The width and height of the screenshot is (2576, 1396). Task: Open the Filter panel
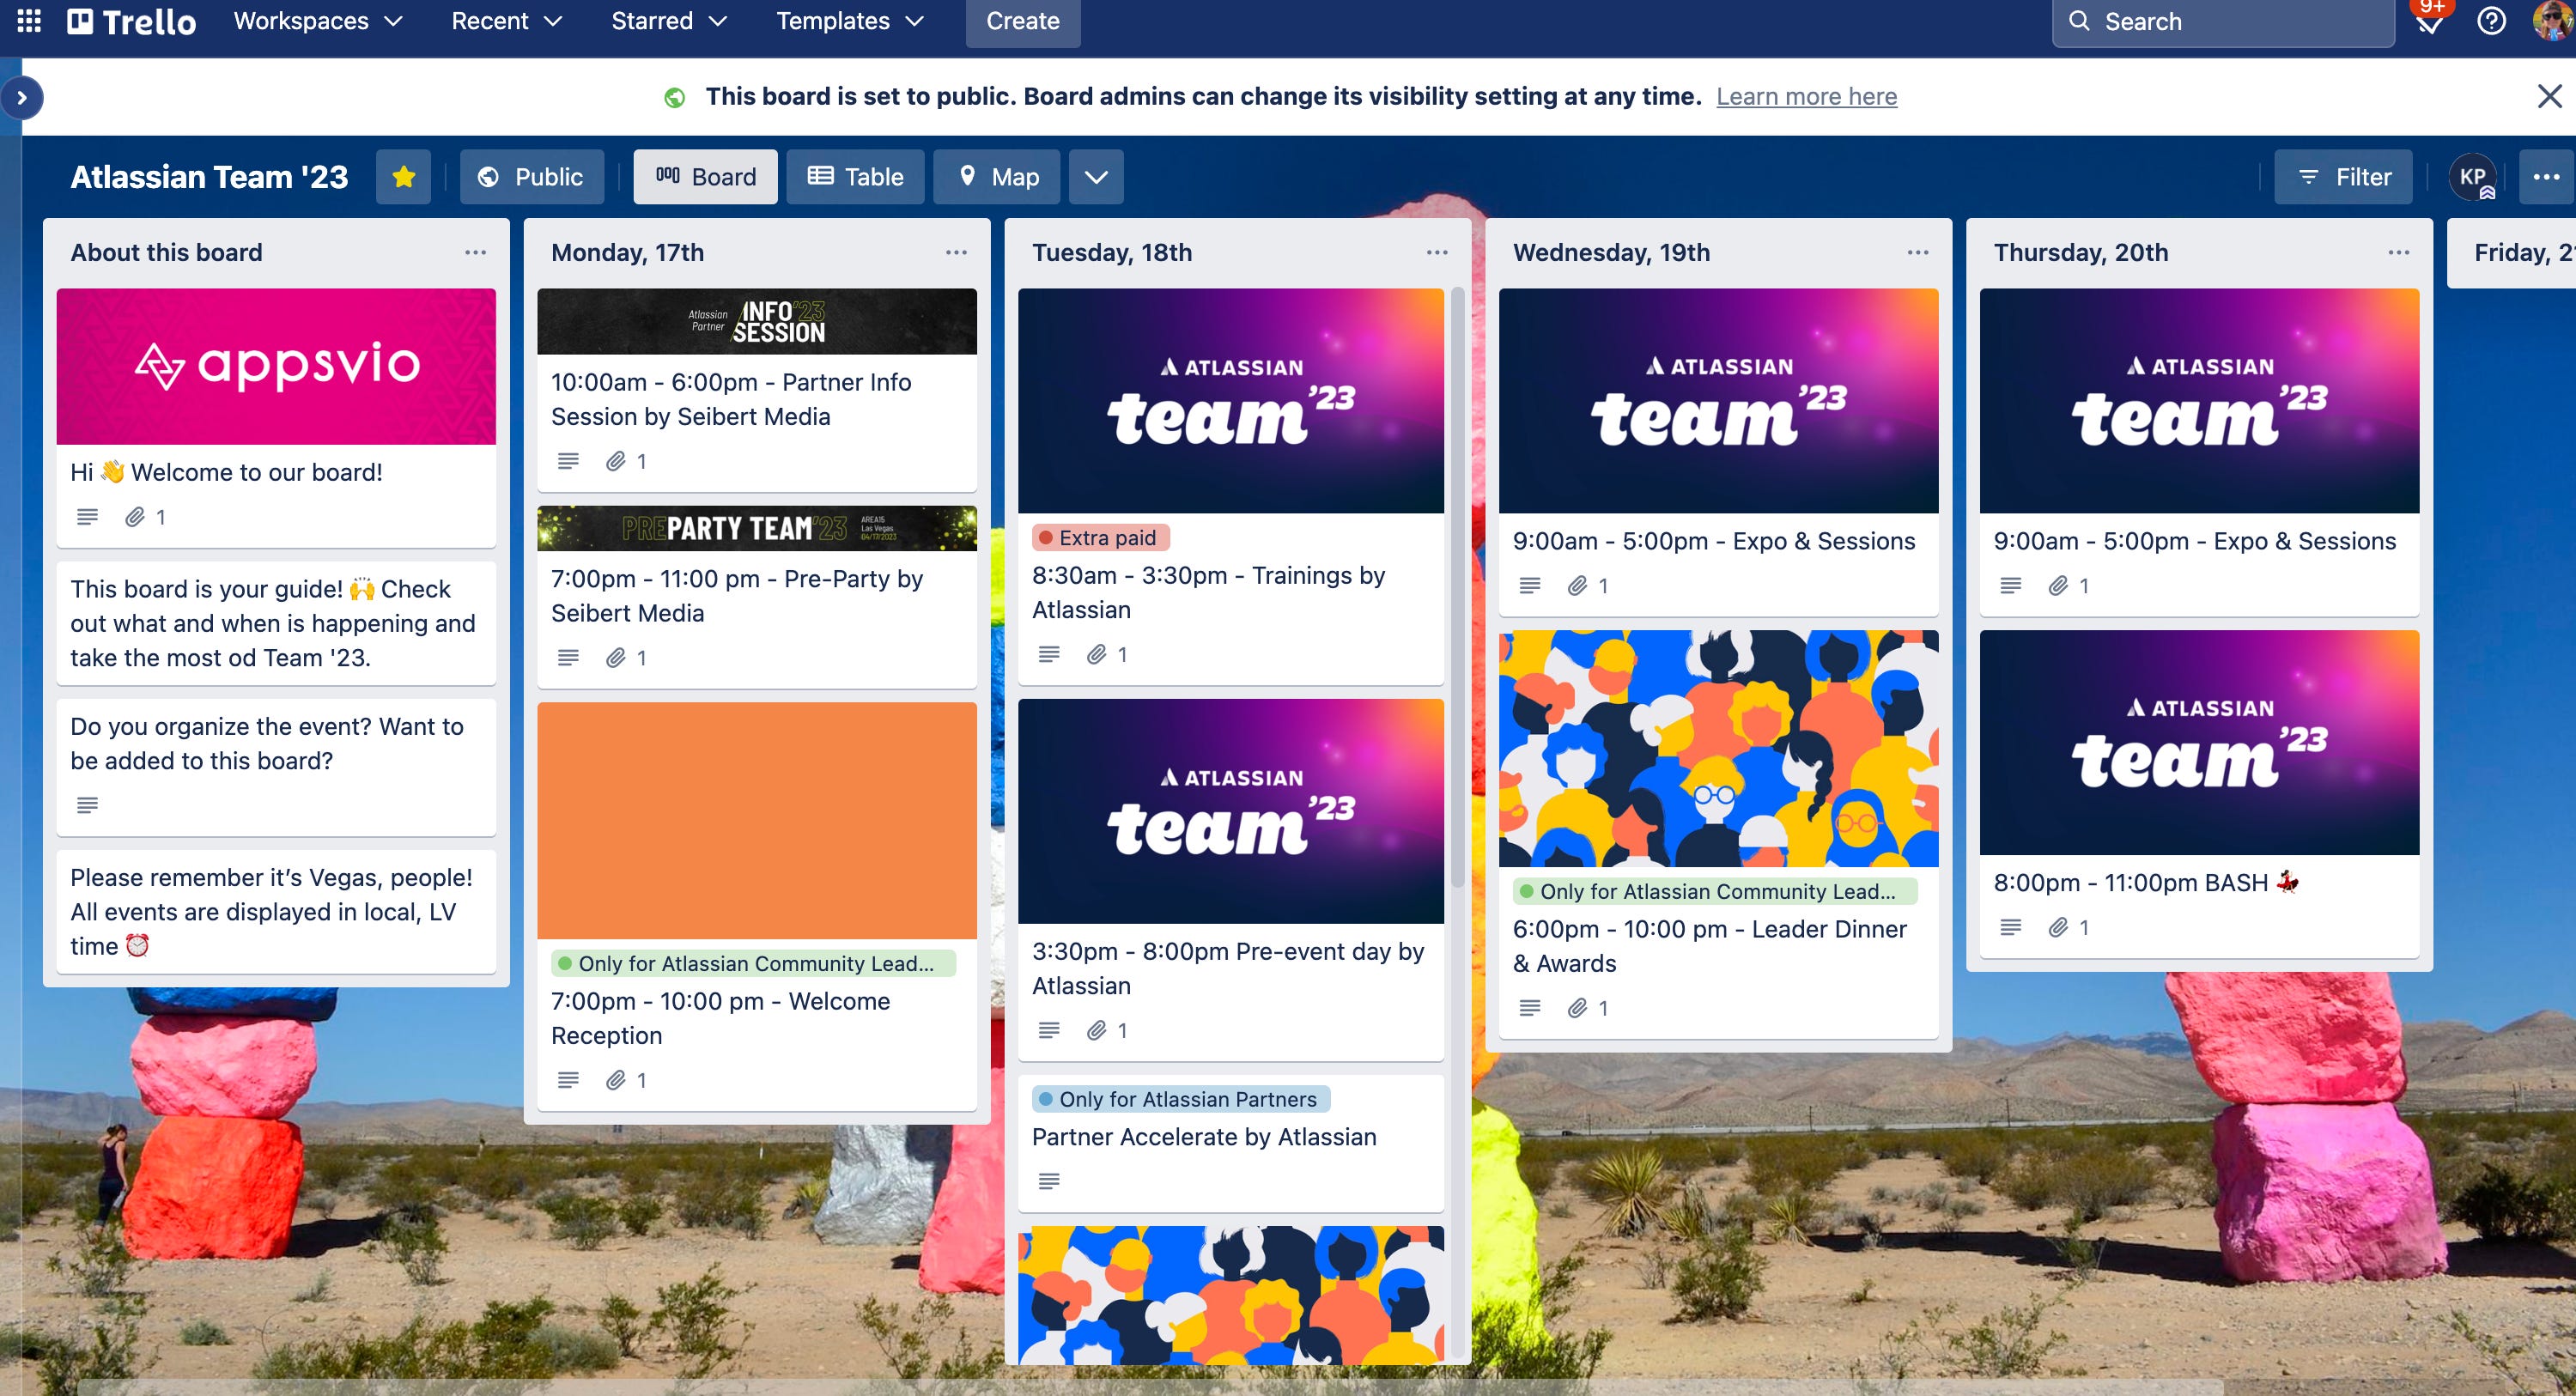coord(2344,175)
